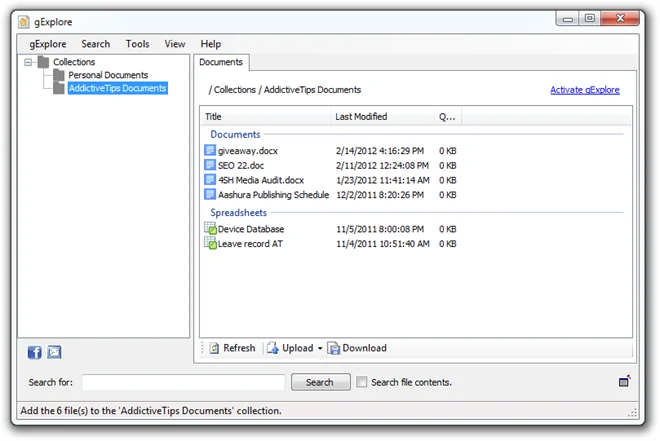Select the SEO 22.doc file name
Viewport: 660px width, 441px height.
point(241,165)
